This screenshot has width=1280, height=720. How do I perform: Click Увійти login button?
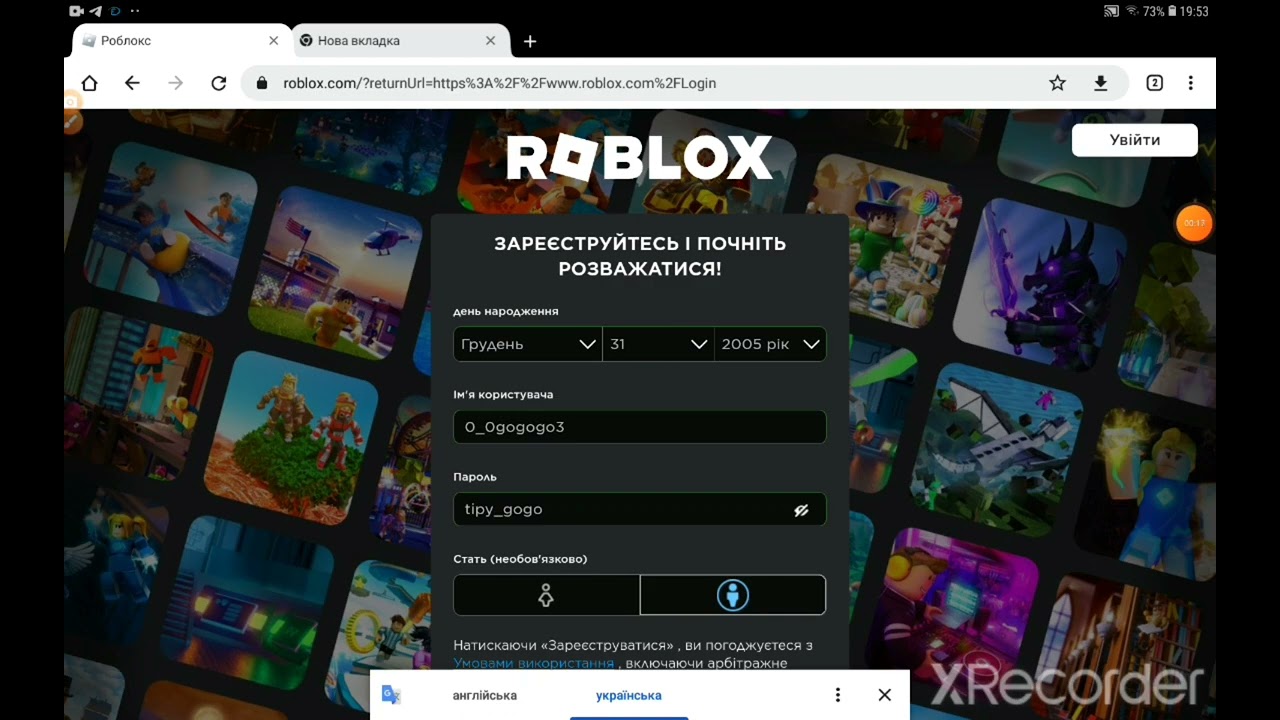point(1135,140)
